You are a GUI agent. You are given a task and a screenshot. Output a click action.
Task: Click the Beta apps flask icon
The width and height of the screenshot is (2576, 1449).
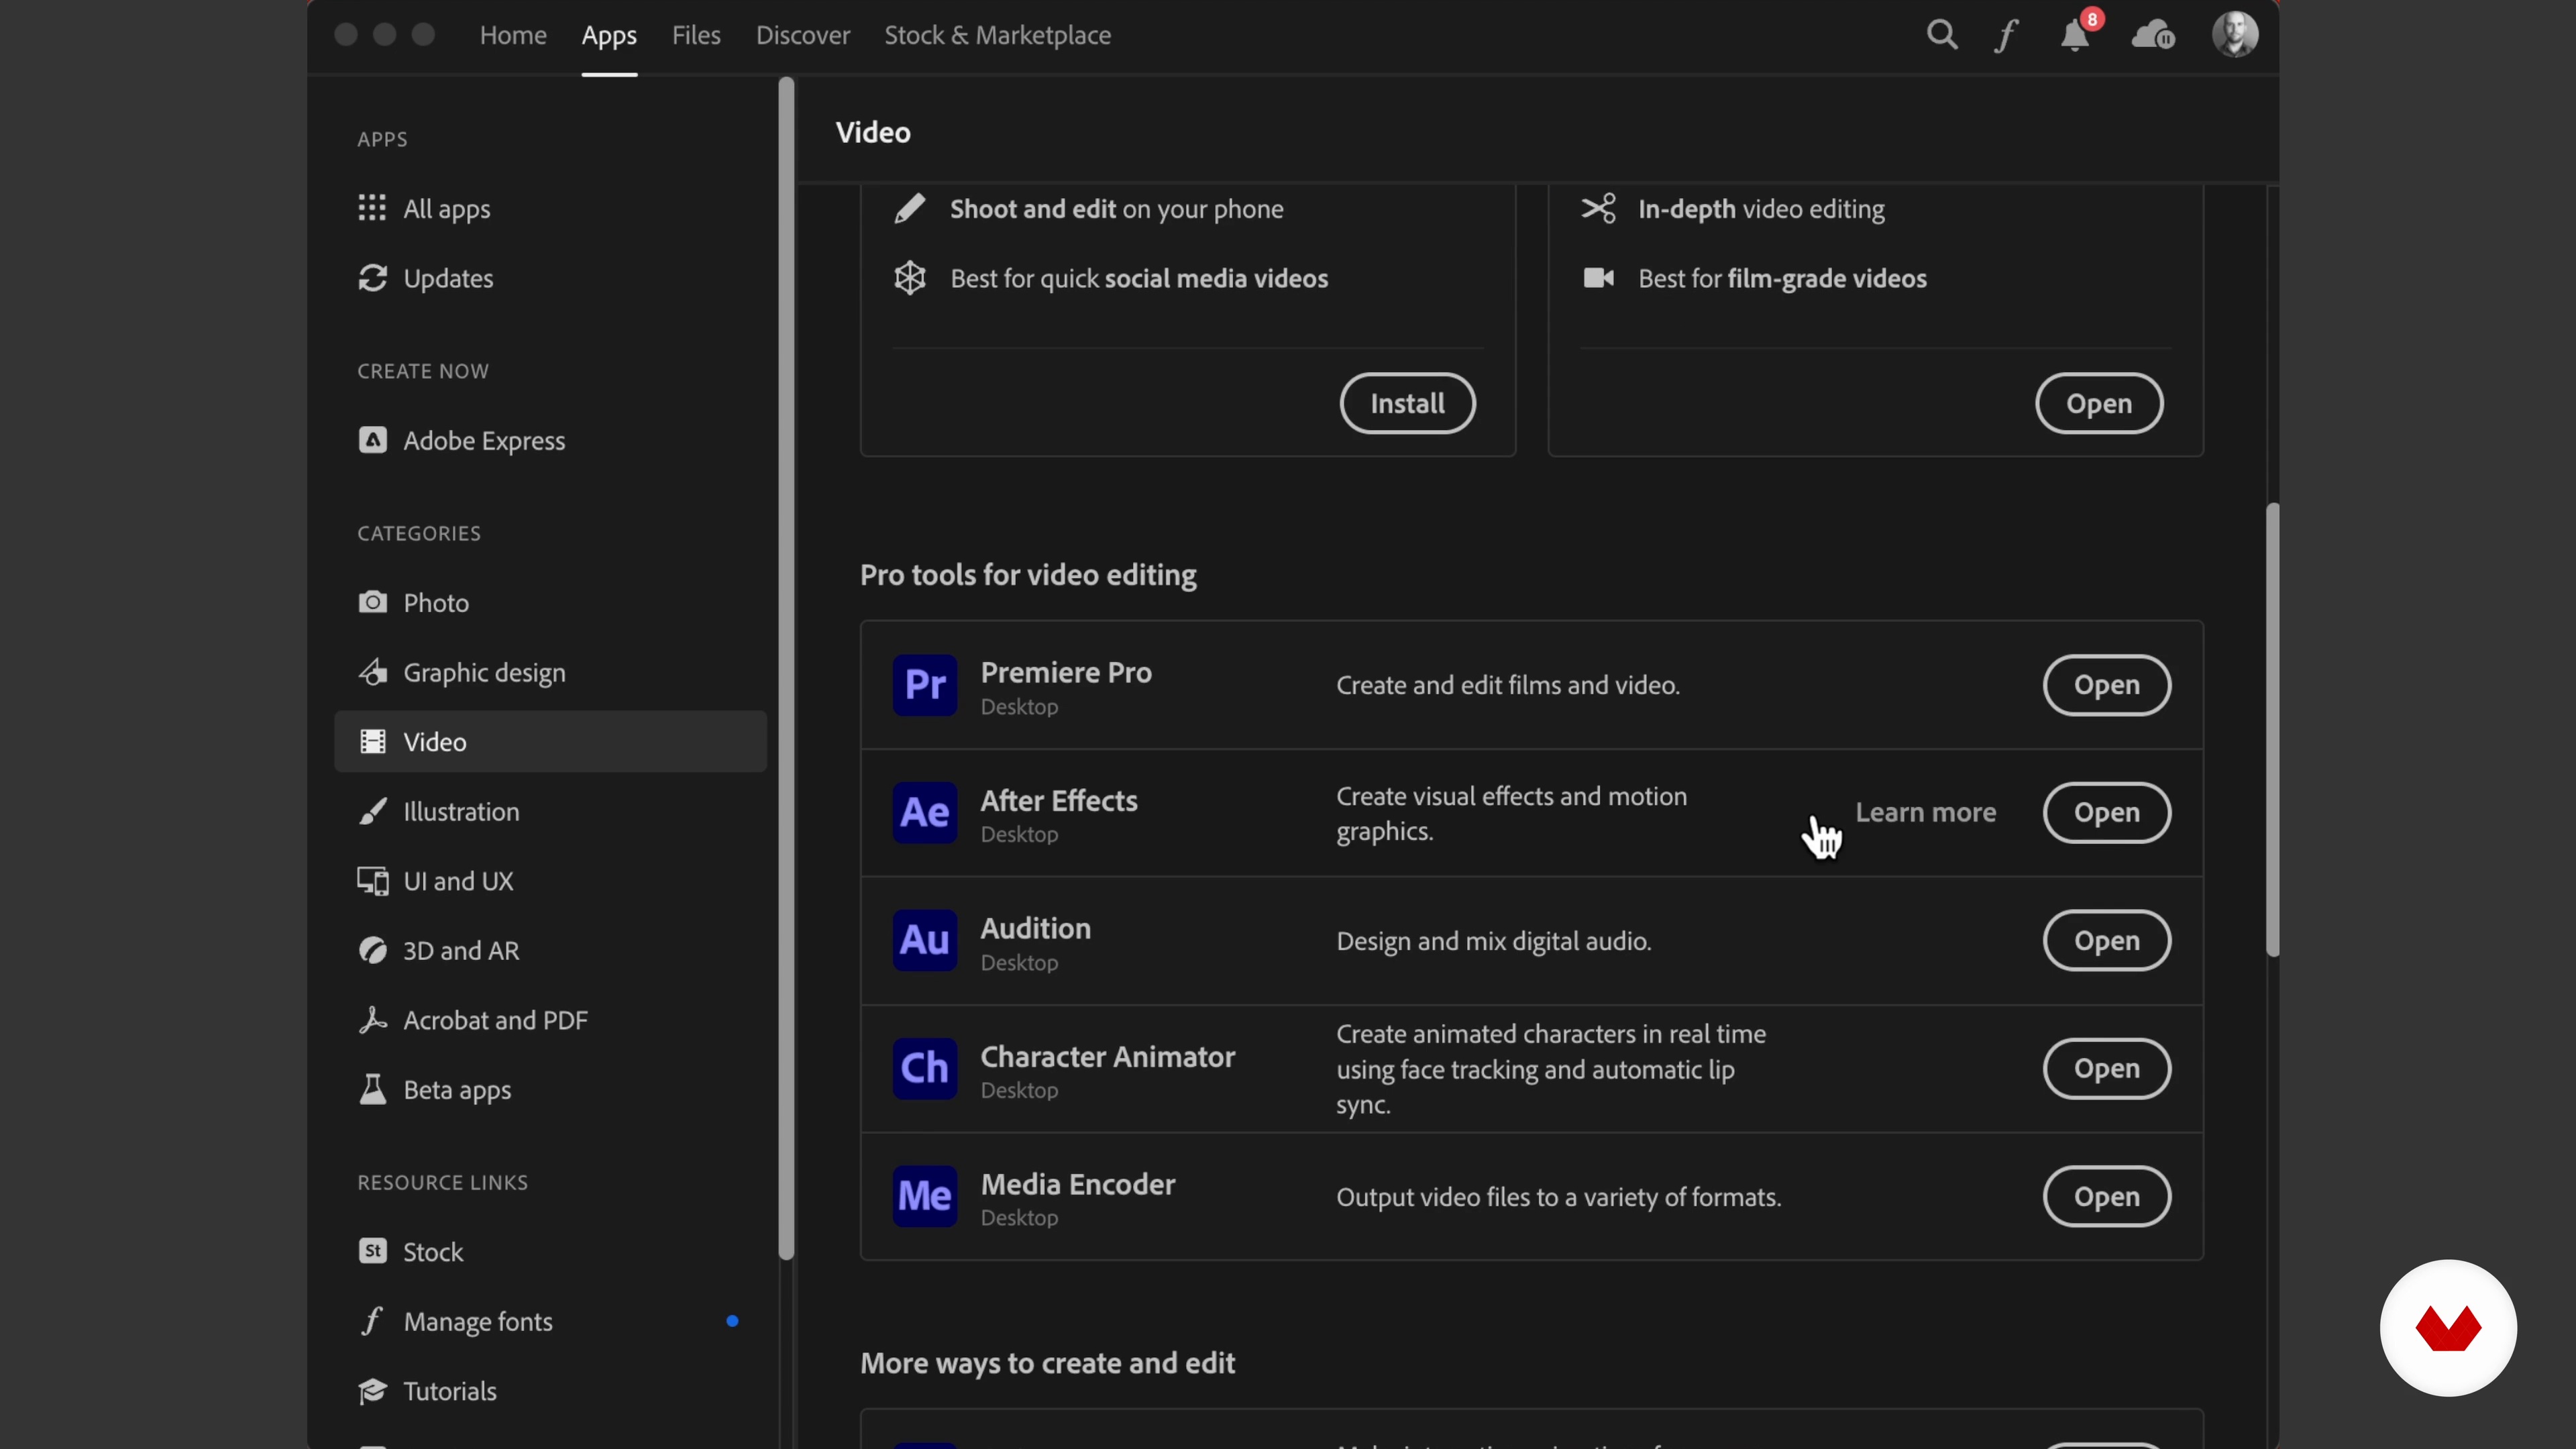(x=372, y=1089)
